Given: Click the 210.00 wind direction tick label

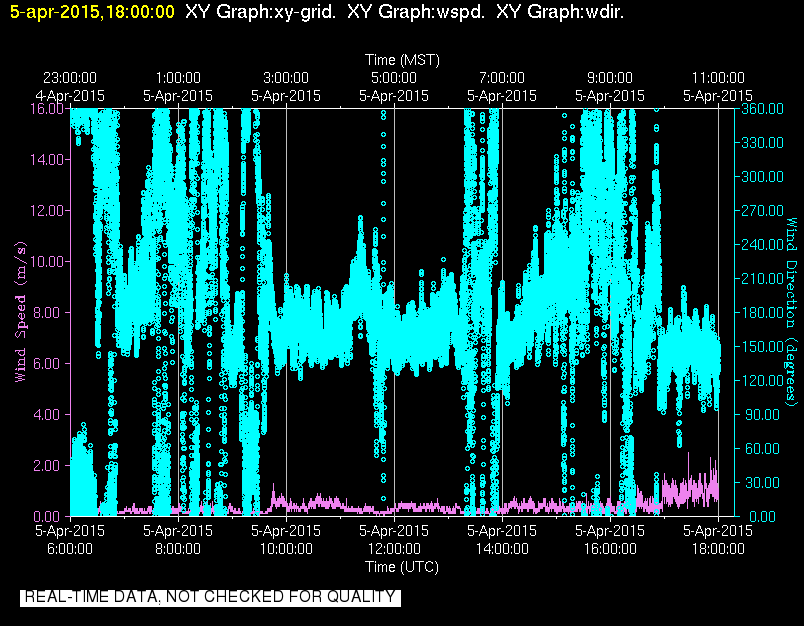Looking at the screenshot, I should click(x=762, y=278).
